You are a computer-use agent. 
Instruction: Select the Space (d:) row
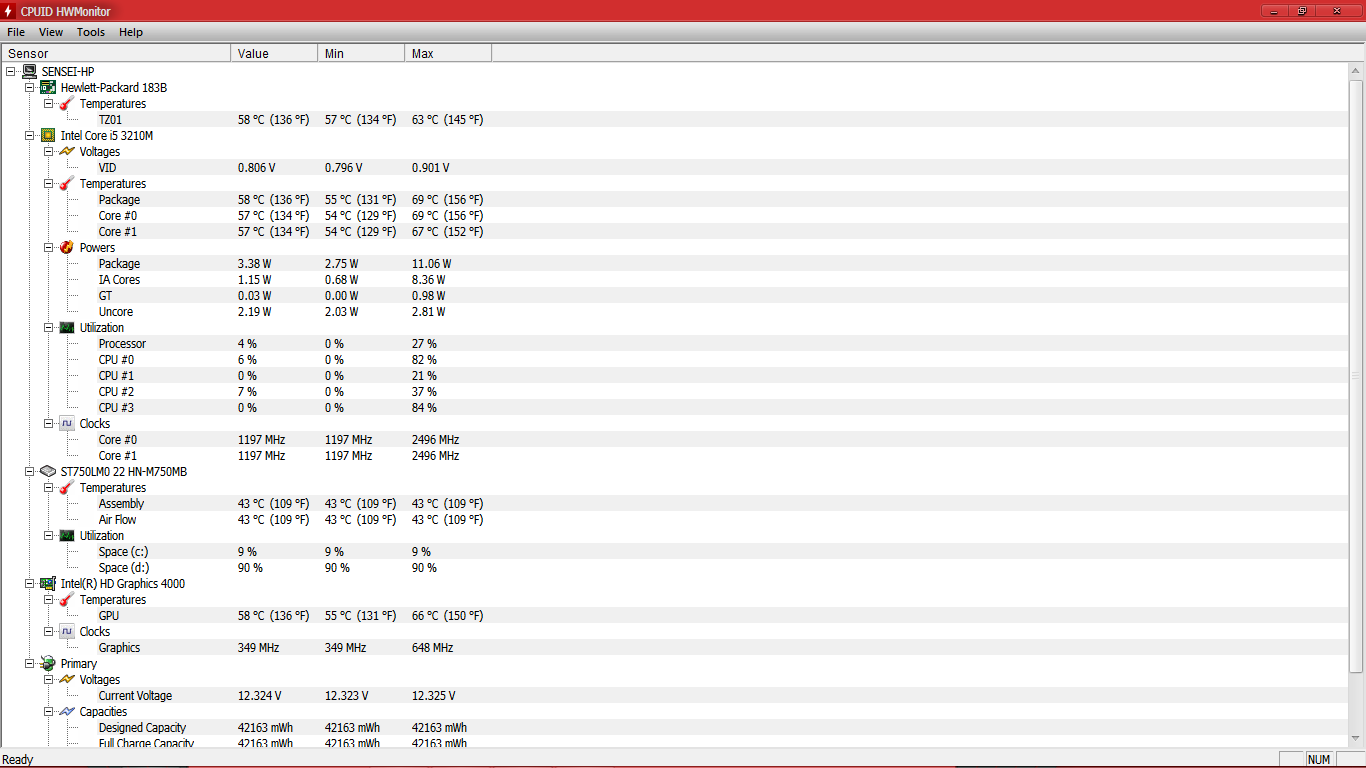(675, 568)
